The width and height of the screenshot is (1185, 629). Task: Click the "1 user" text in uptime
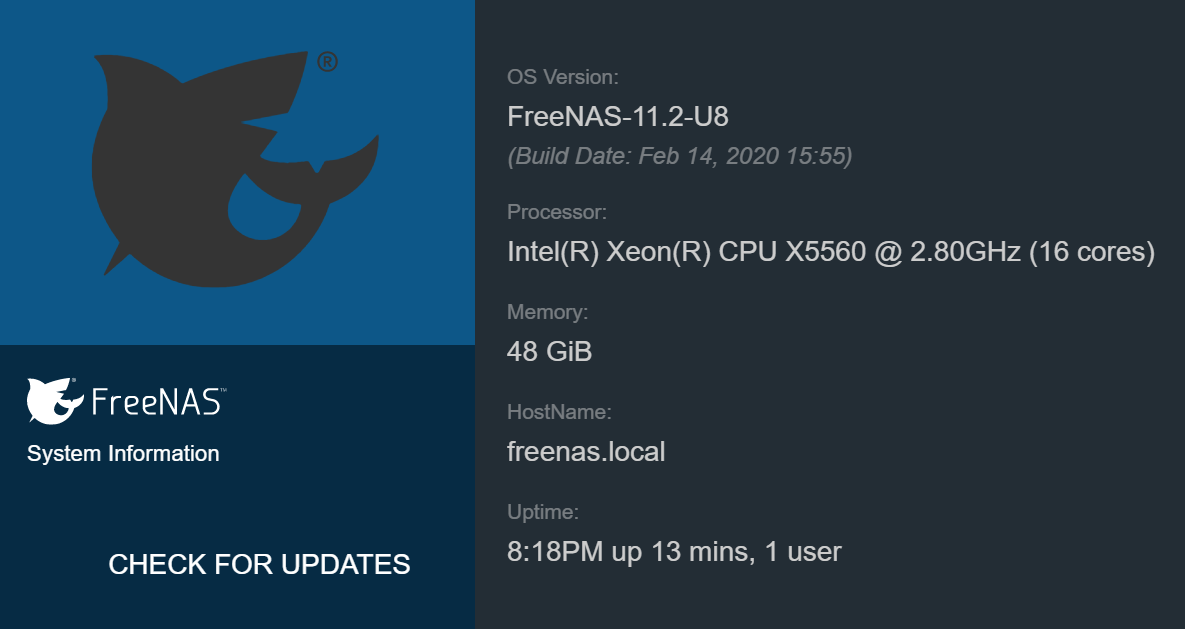pos(803,551)
